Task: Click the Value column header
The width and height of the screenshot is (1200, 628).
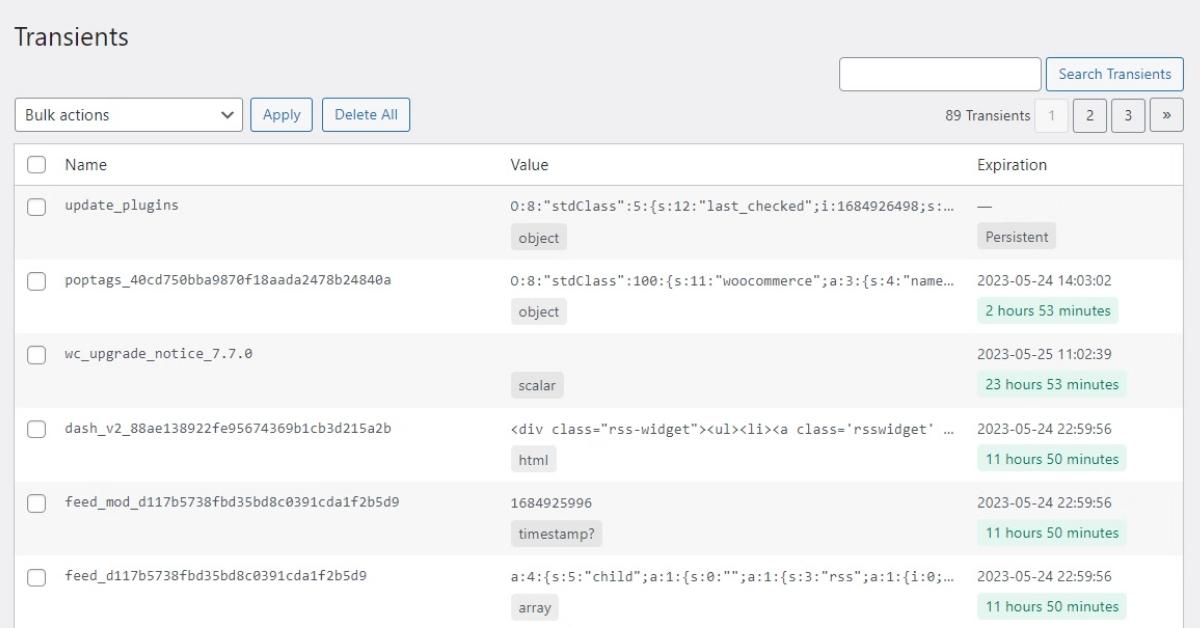Action: tap(529, 165)
